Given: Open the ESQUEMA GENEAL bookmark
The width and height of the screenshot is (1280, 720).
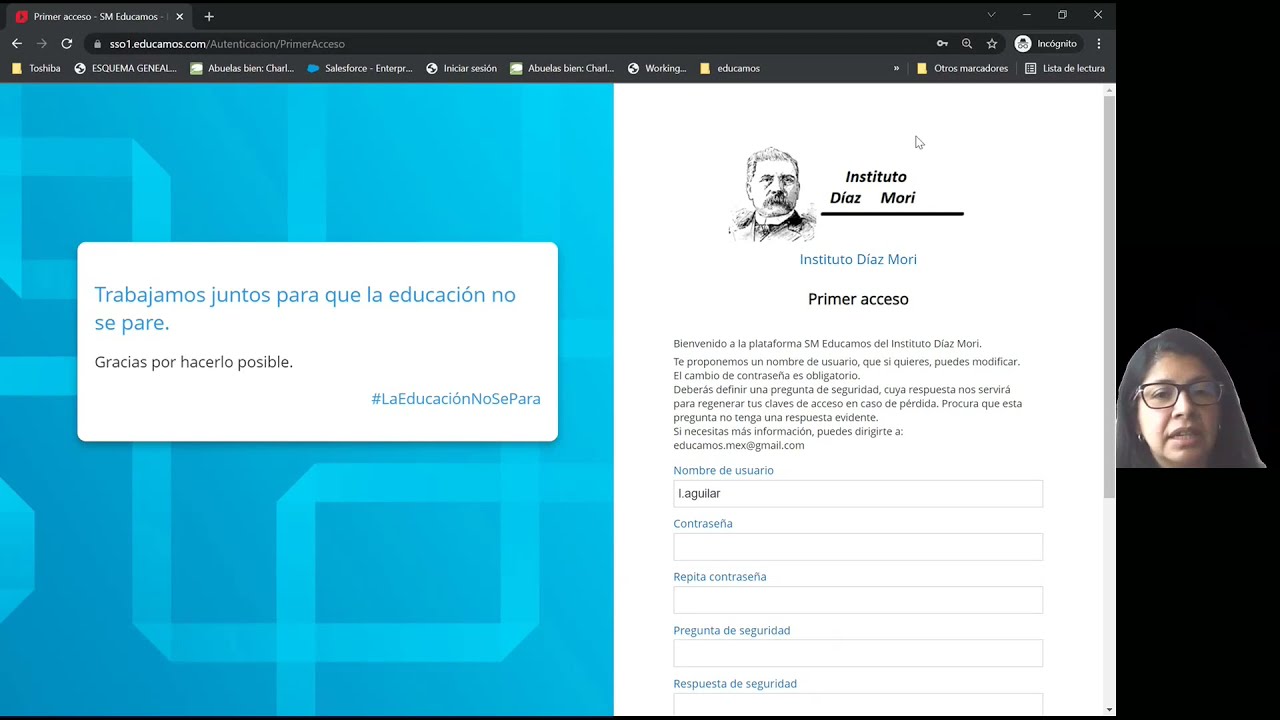Looking at the screenshot, I should pyautogui.click(x=125, y=68).
